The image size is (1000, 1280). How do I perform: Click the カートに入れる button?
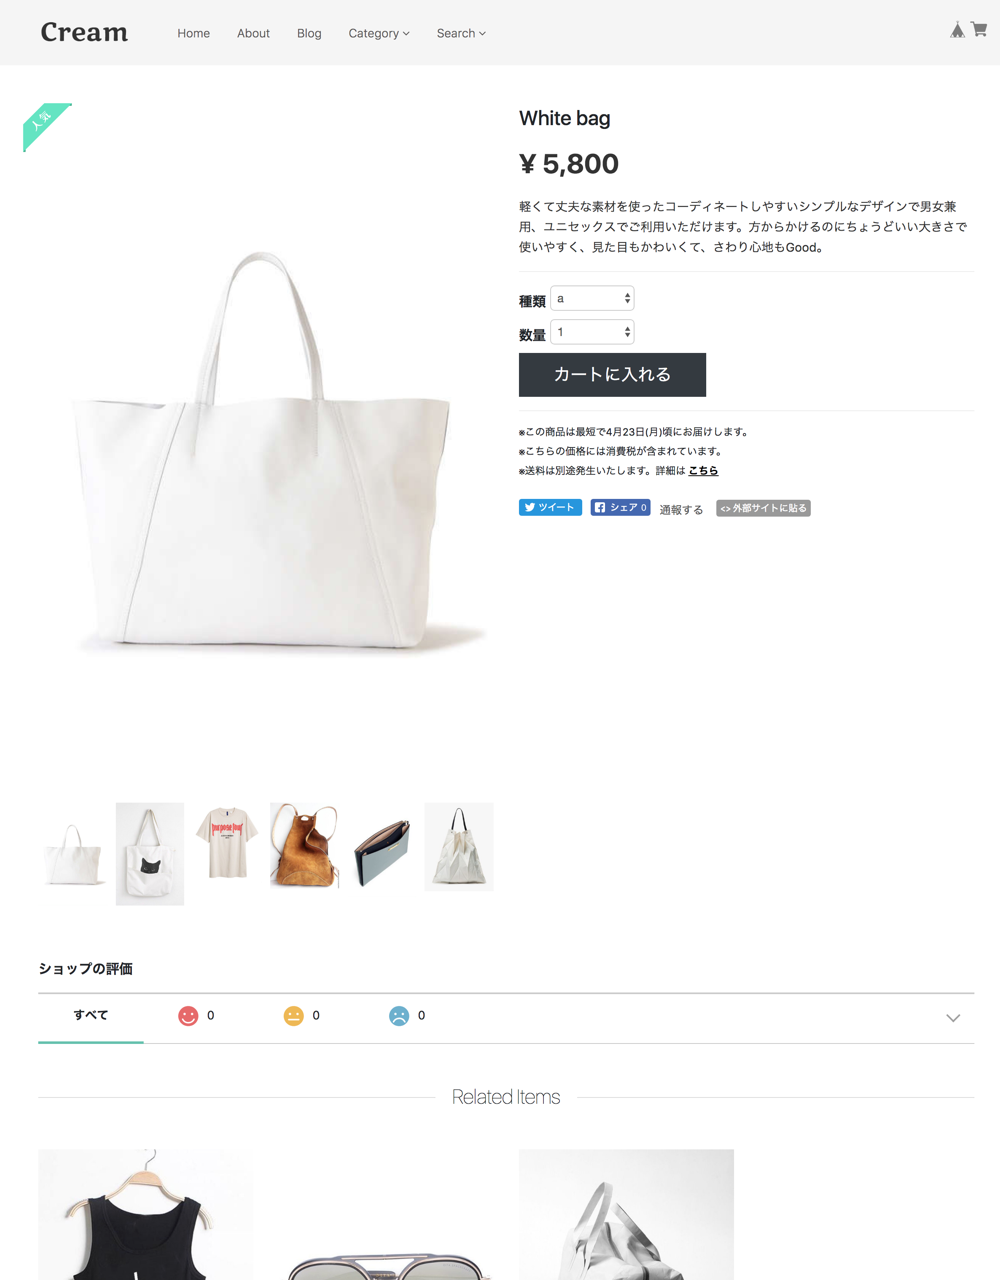click(612, 375)
